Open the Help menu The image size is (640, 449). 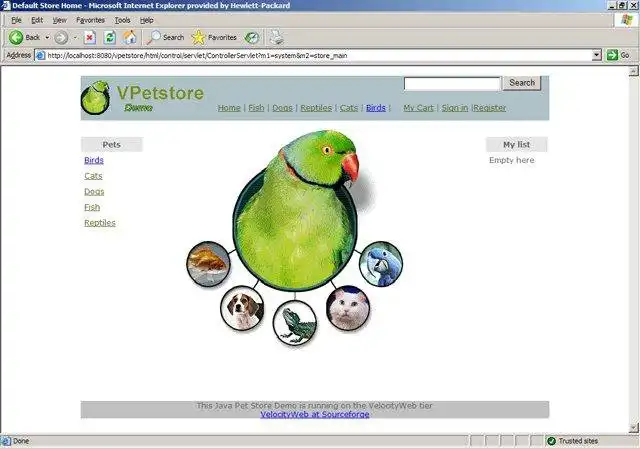coord(147,20)
